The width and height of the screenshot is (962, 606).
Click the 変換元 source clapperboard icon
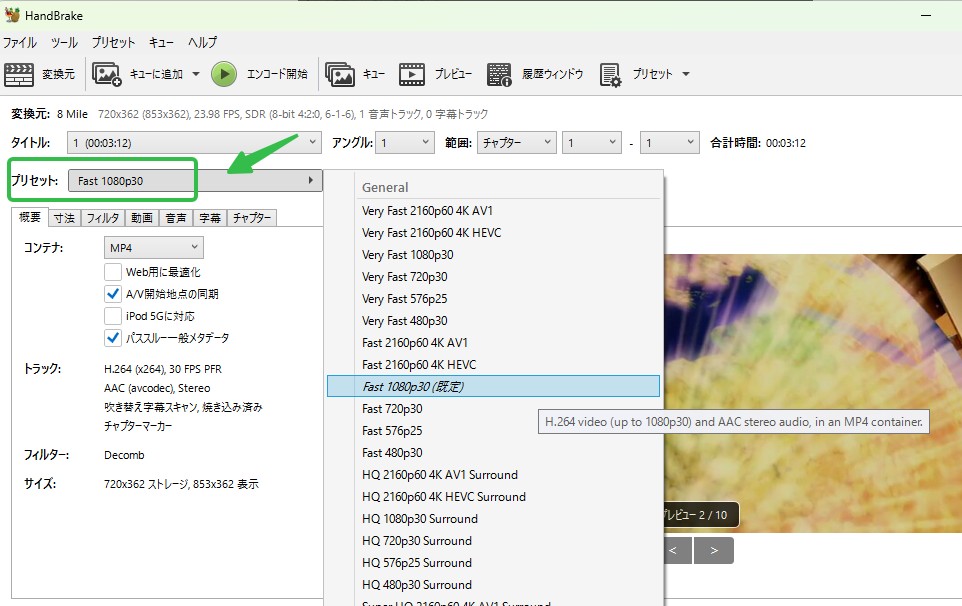(19, 74)
